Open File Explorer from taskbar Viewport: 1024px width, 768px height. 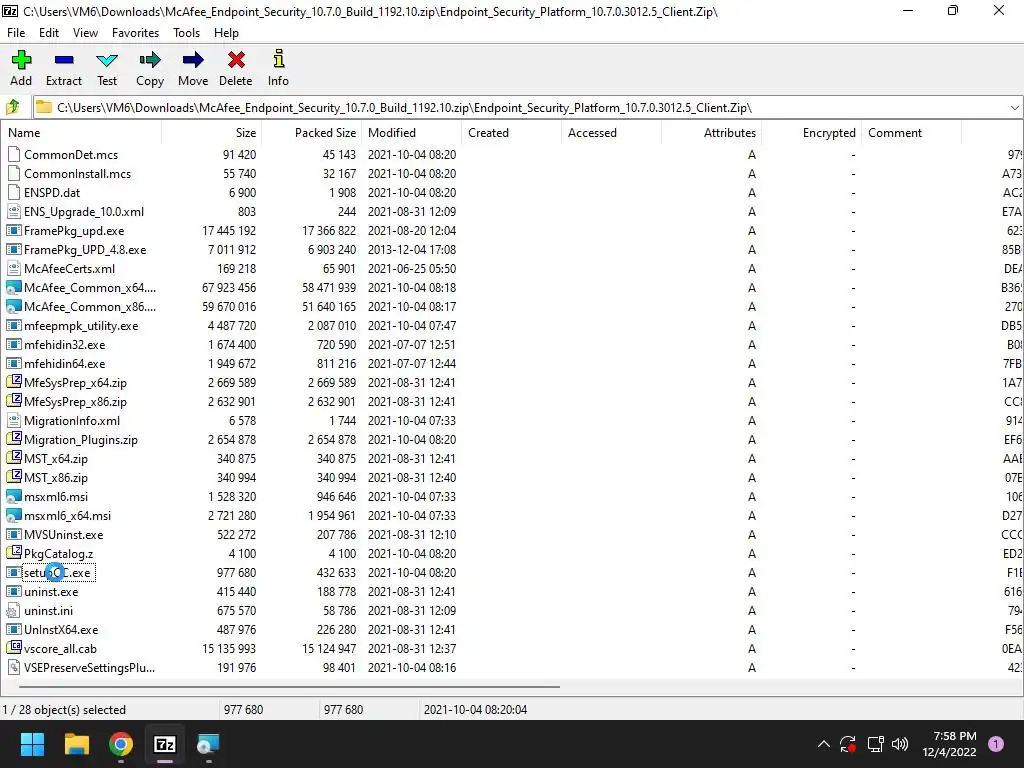coord(76,744)
